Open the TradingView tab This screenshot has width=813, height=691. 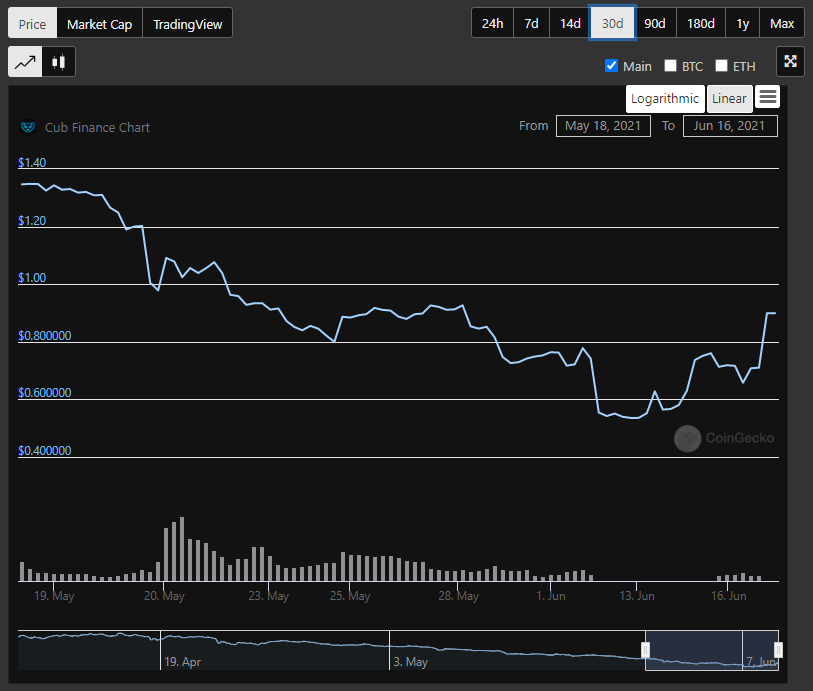click(187, 24)
